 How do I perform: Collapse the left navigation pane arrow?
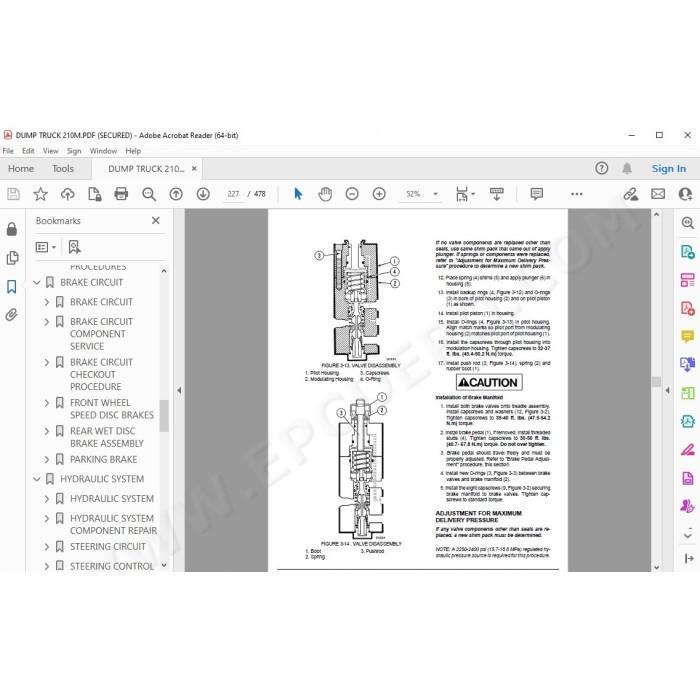(179, 390)
